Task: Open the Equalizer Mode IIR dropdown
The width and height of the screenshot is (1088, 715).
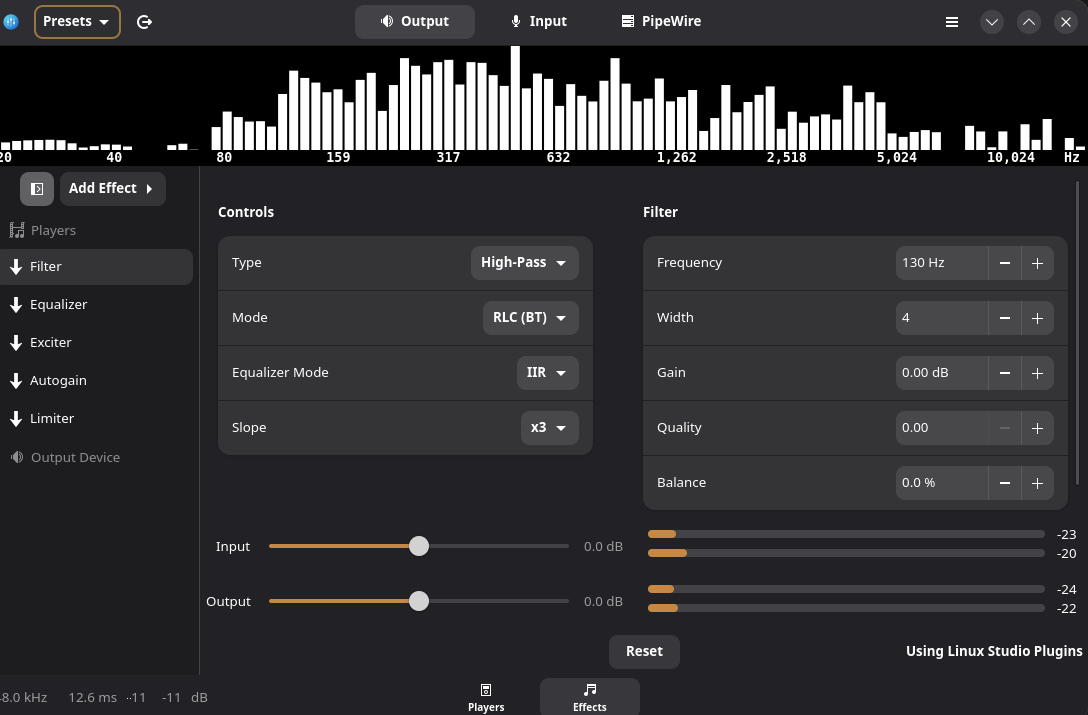Action: (x=547, y=373)
